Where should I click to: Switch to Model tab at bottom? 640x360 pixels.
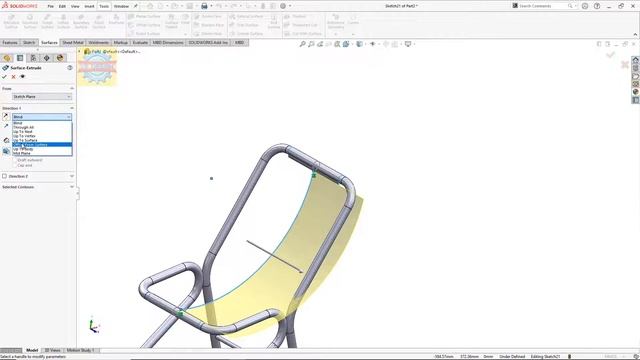(x=32, y=350)
